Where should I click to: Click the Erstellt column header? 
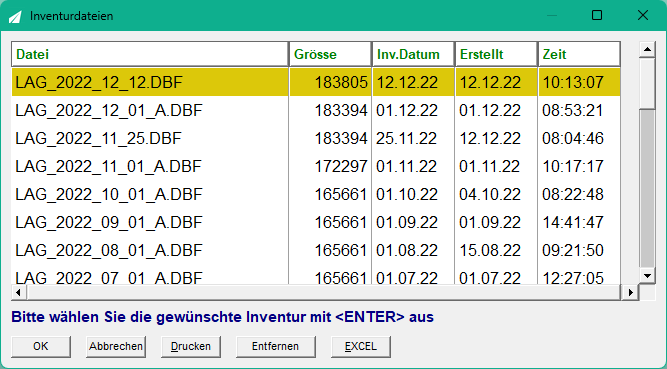pos(496,54)
